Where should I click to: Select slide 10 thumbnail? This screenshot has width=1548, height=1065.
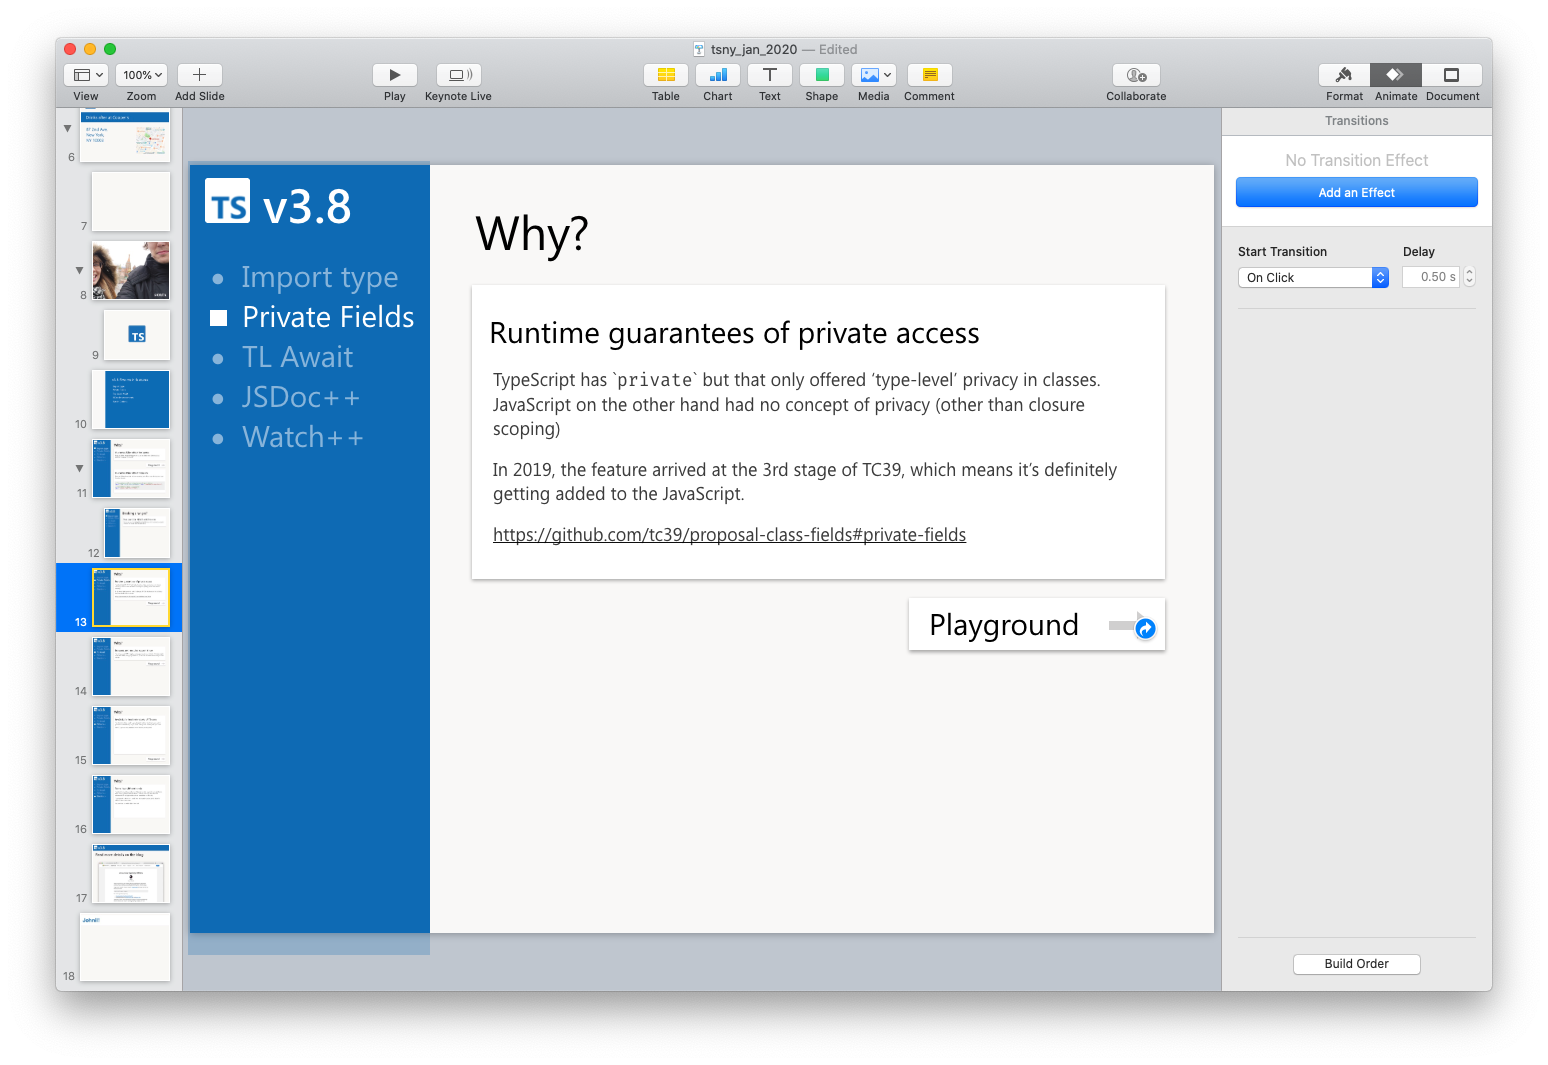tap(131, 399)
